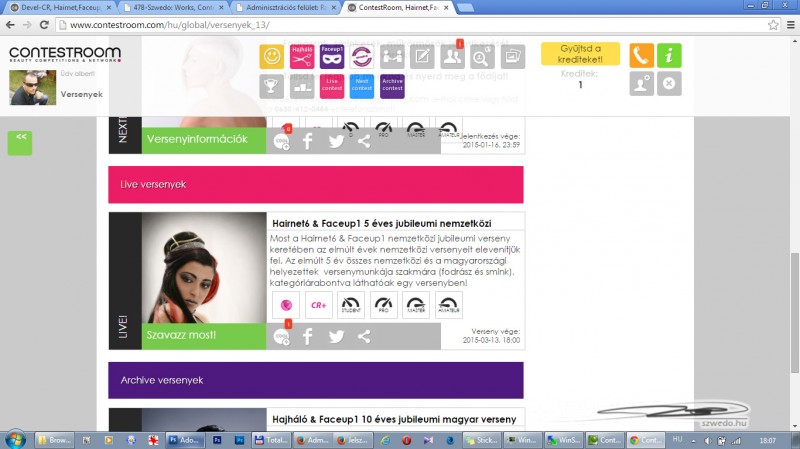Open the grey friends icon with red badge
The image size is (800, 449).
pos(452,56)
